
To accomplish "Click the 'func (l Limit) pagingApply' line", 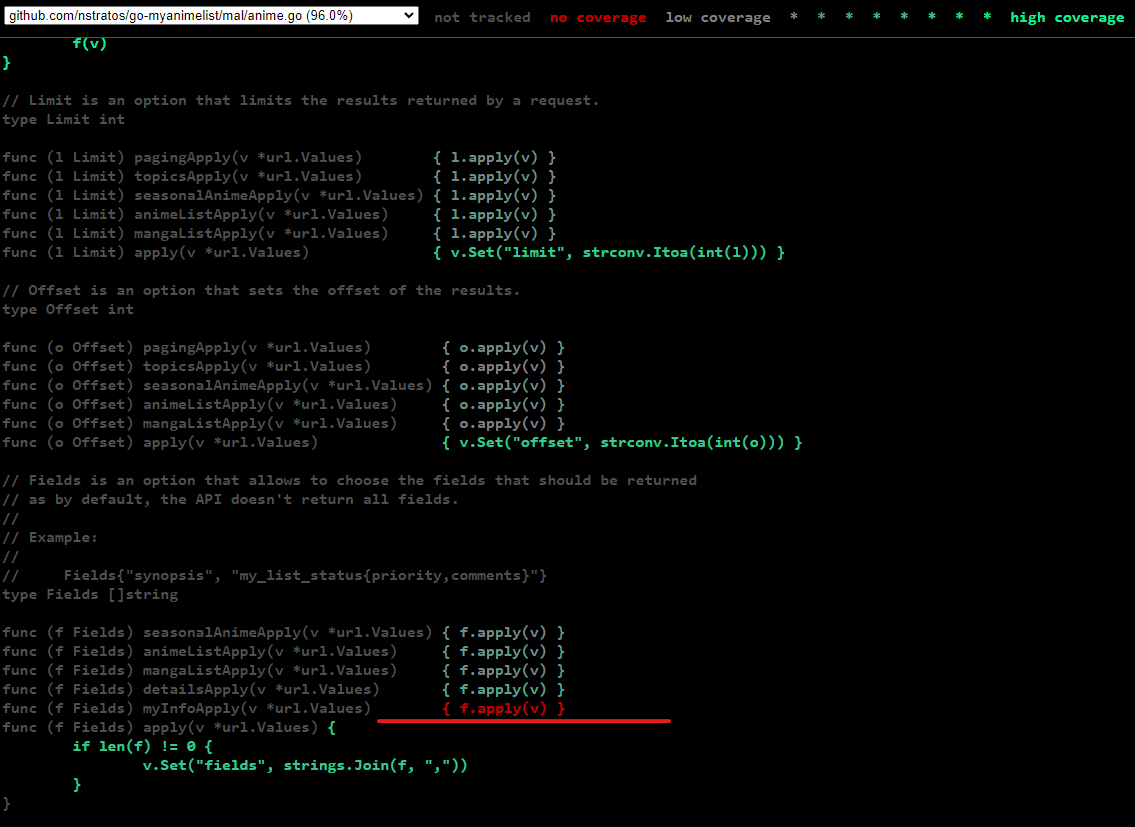I will coord(279,157).
